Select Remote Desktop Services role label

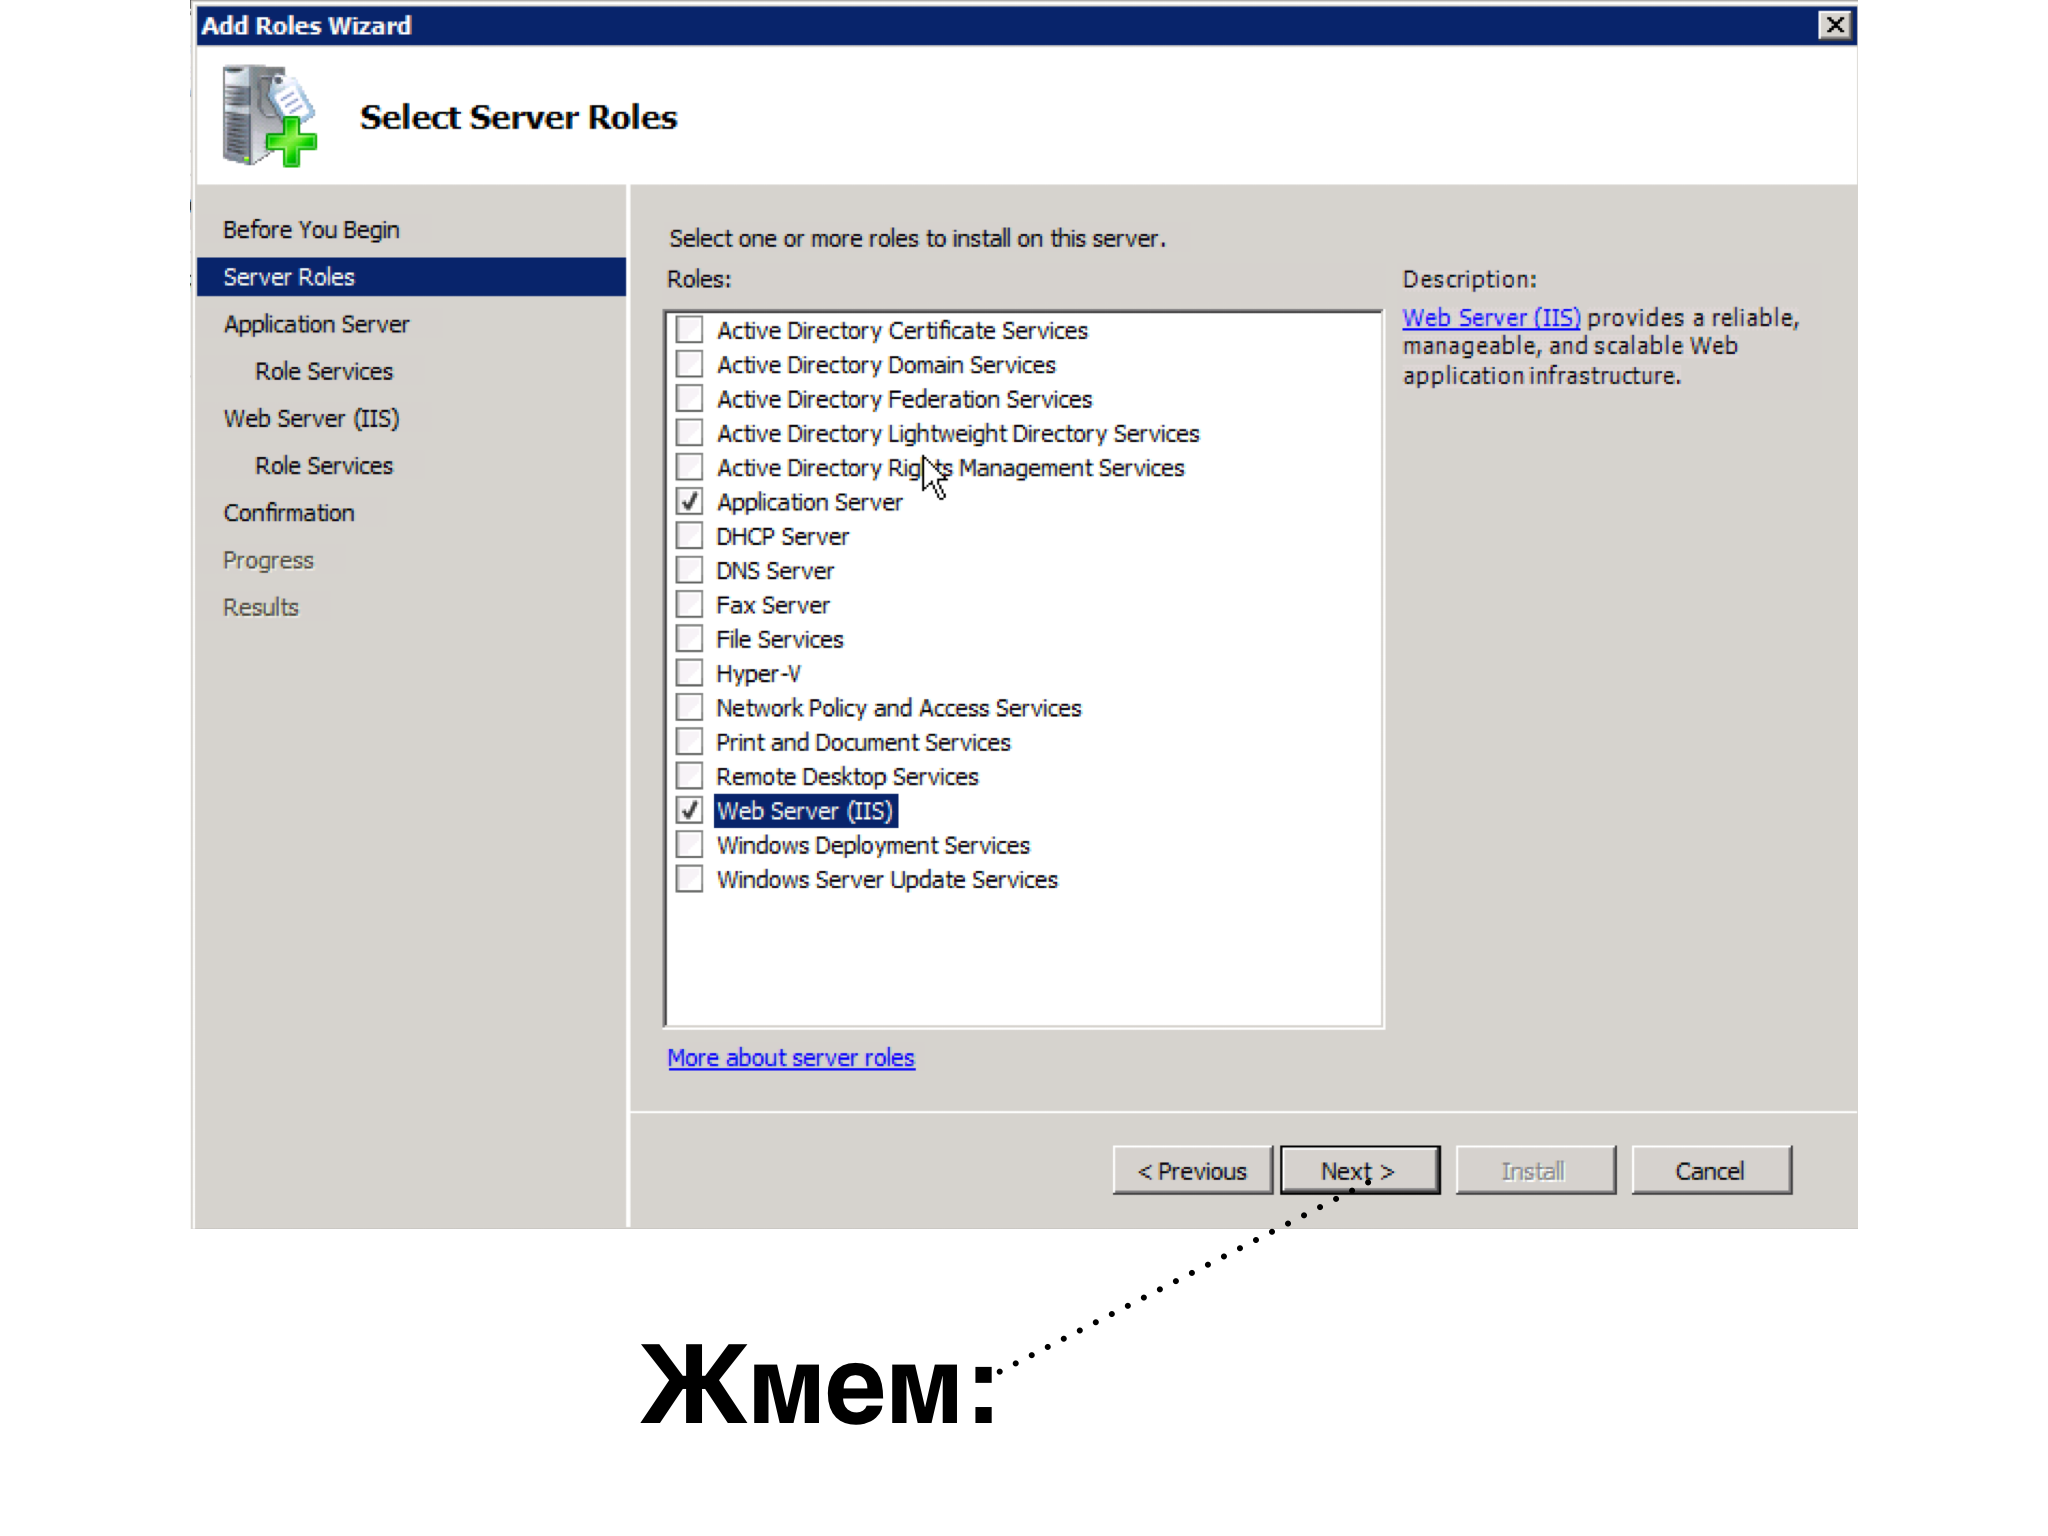(x=847, y=777)
